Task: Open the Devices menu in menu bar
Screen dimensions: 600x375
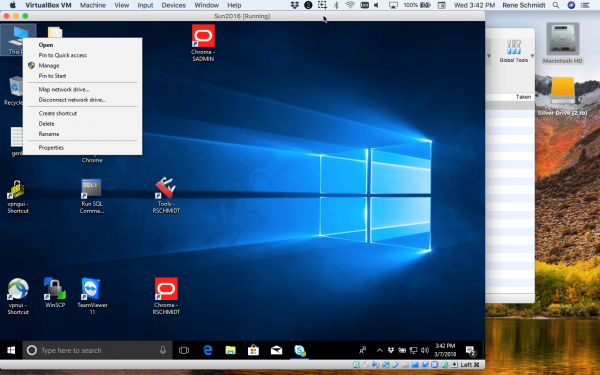Action: pyautogui.click(x=174, y=5)
